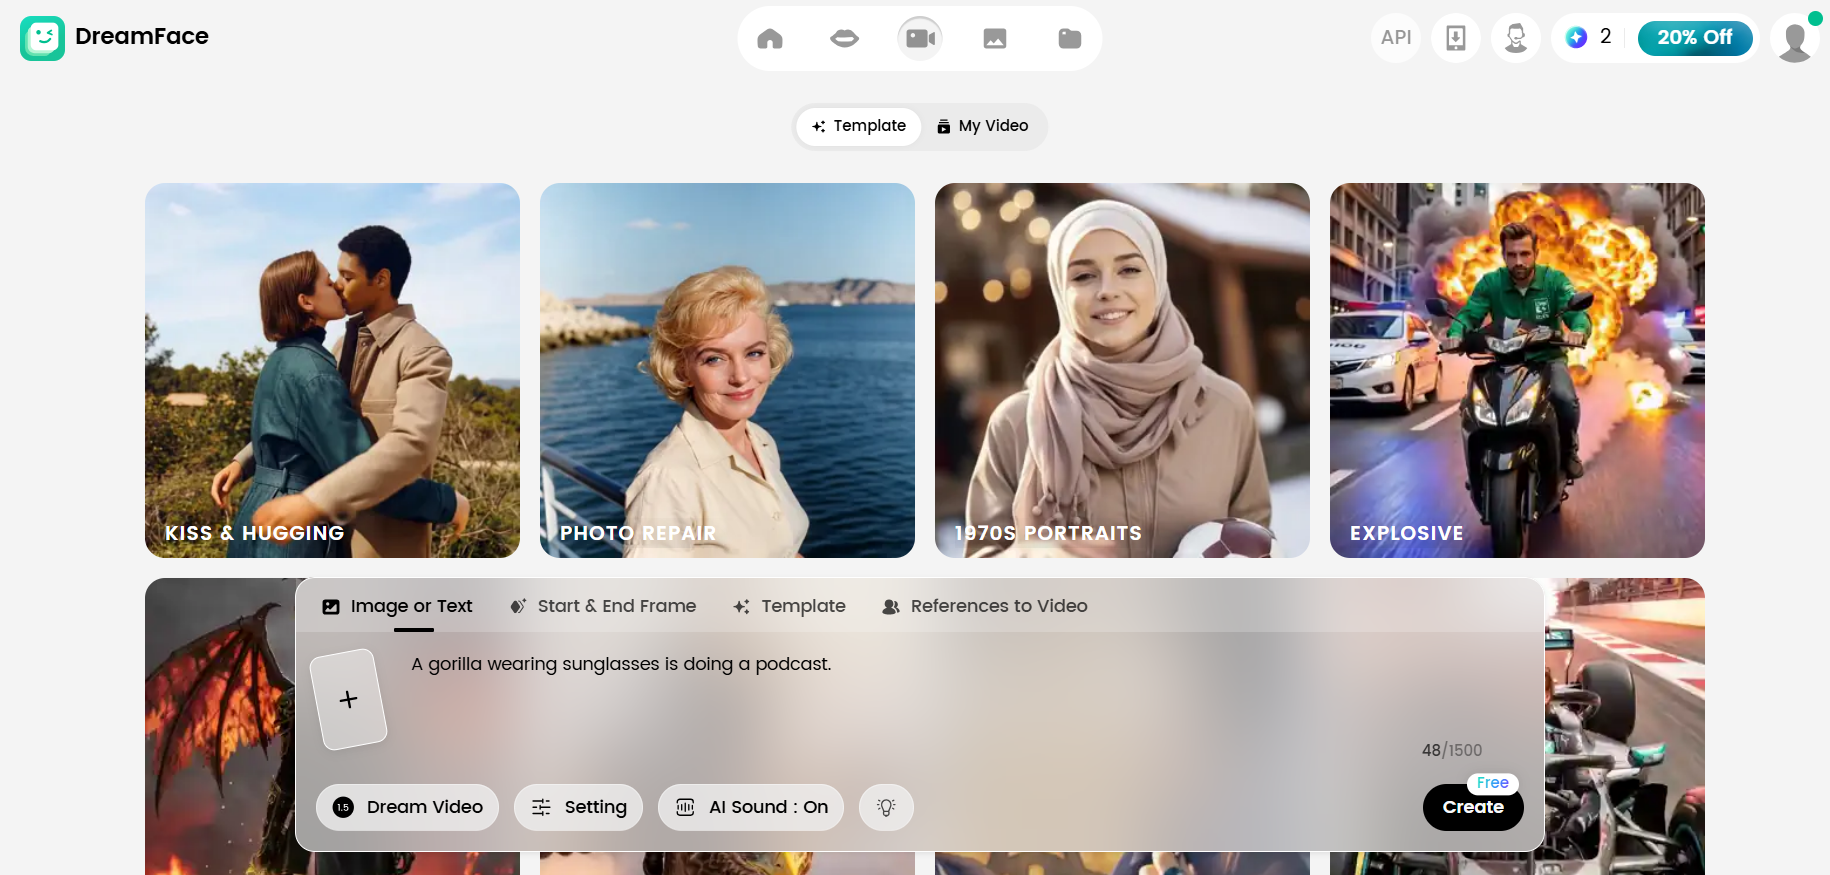Image resolution: width=1830 pixels, height=875 pixels.
Task: Select the Start & End Frame tab
Action: [603, 606]
